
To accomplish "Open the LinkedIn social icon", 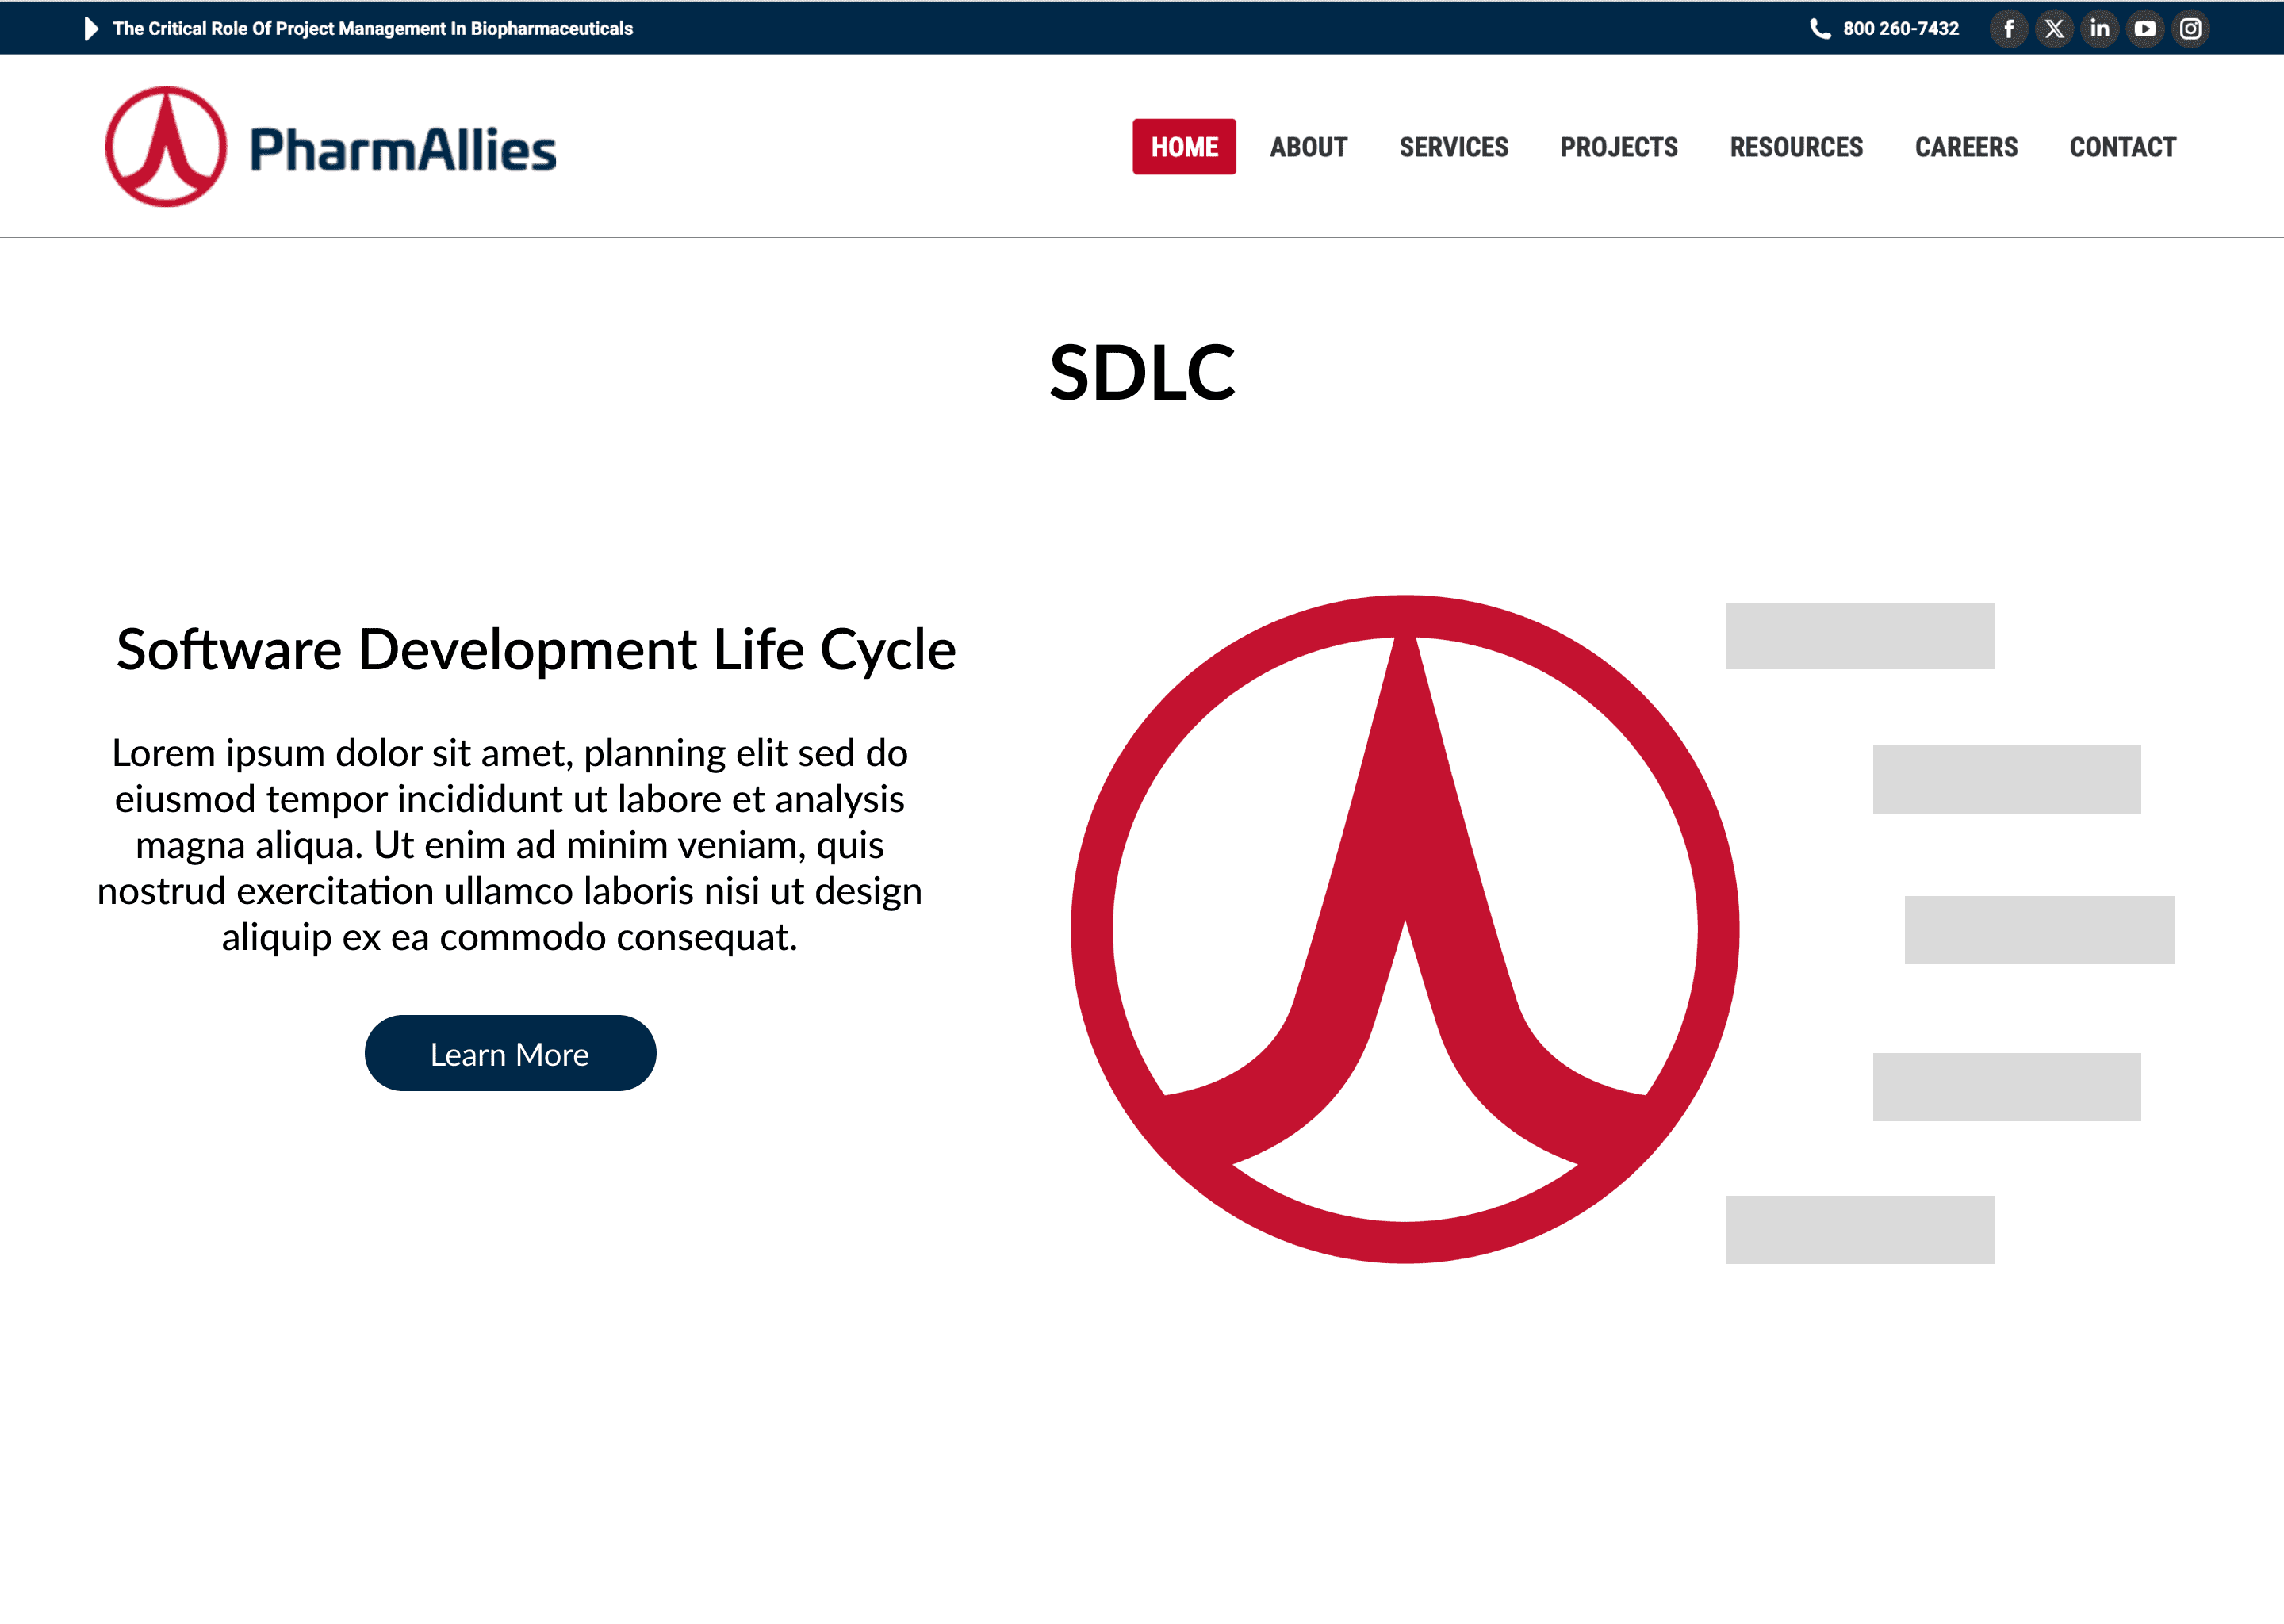I will (x=2099, y=29).
